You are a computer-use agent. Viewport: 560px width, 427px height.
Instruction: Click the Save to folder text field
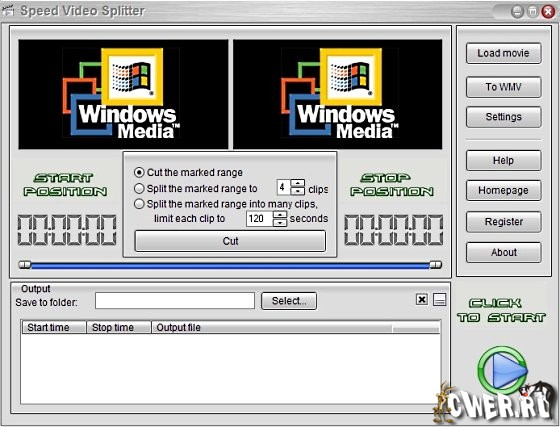175,301
